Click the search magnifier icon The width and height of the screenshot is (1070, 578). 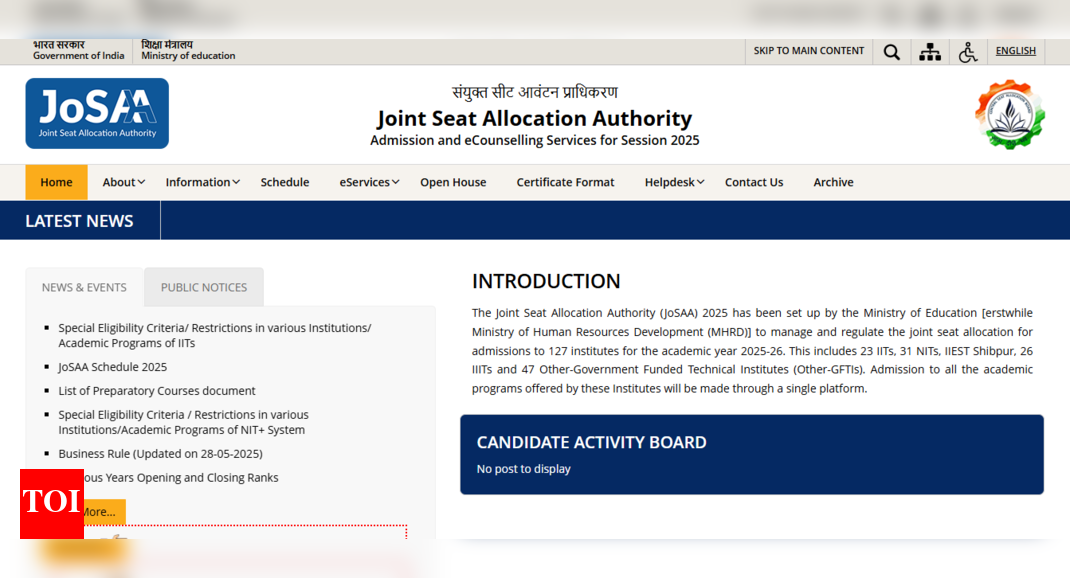[891, 52]
